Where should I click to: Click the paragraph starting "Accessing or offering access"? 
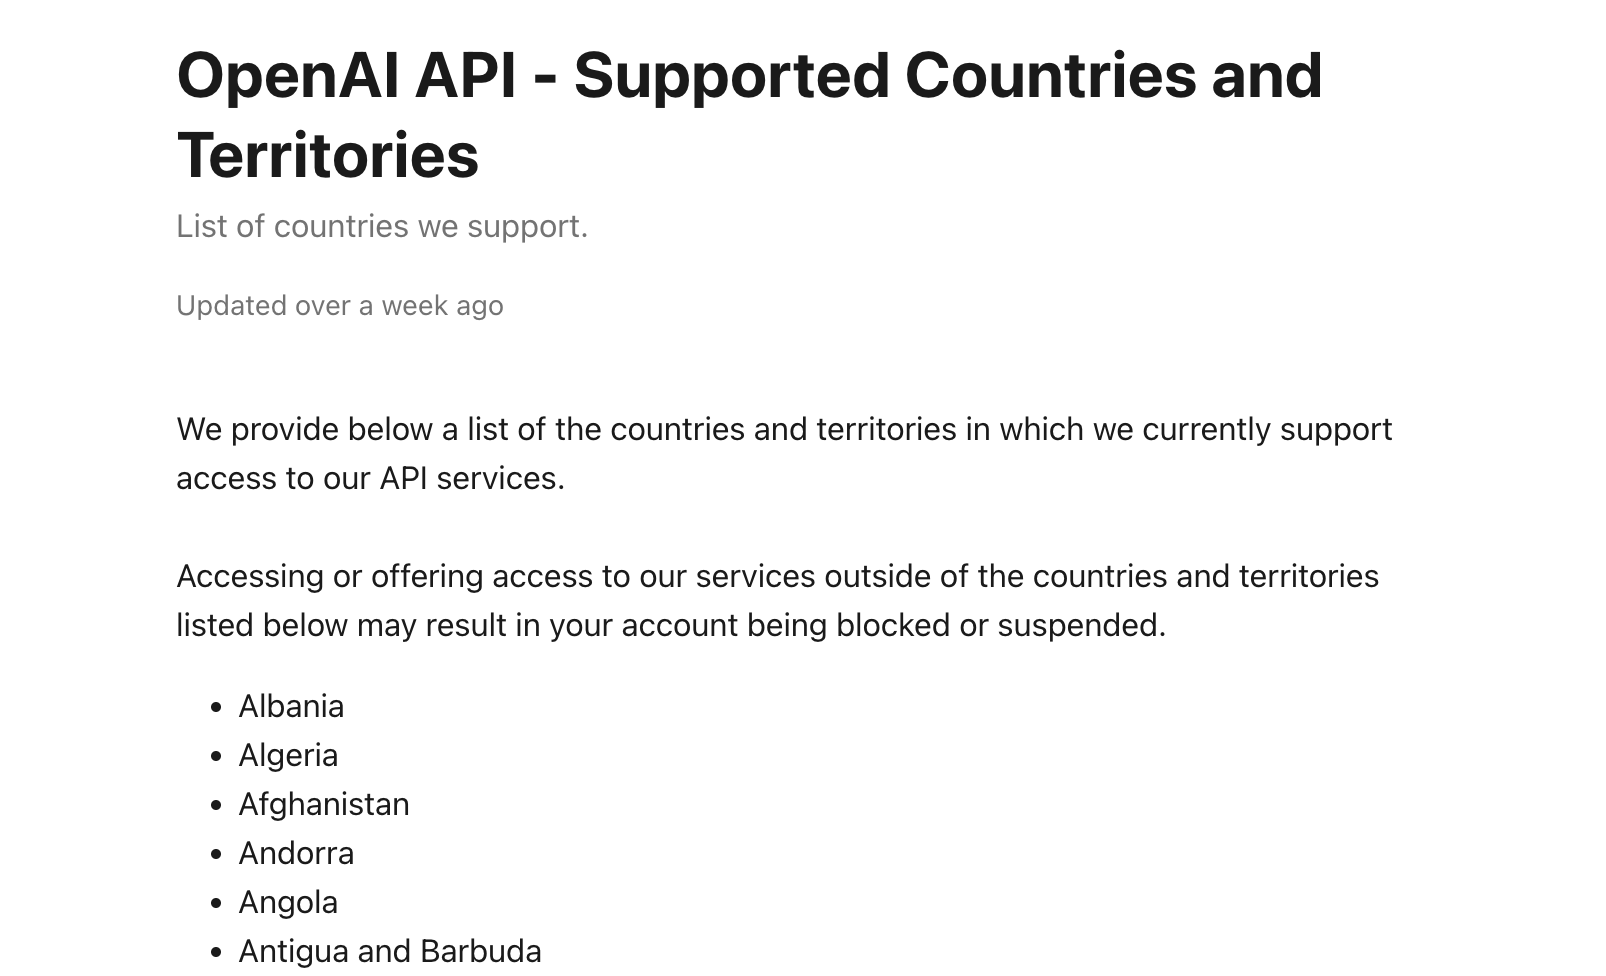[x=778, y=600]
